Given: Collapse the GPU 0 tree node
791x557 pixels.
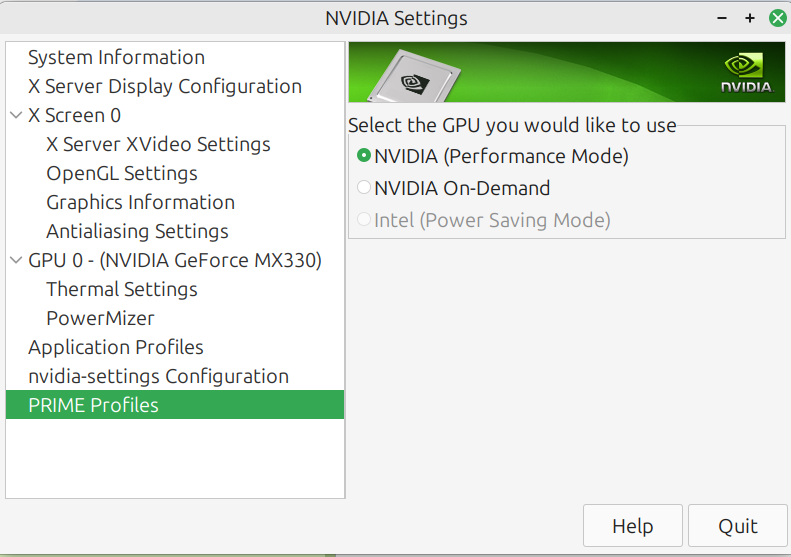Looking at the screenshot, I should pos(16,261).
